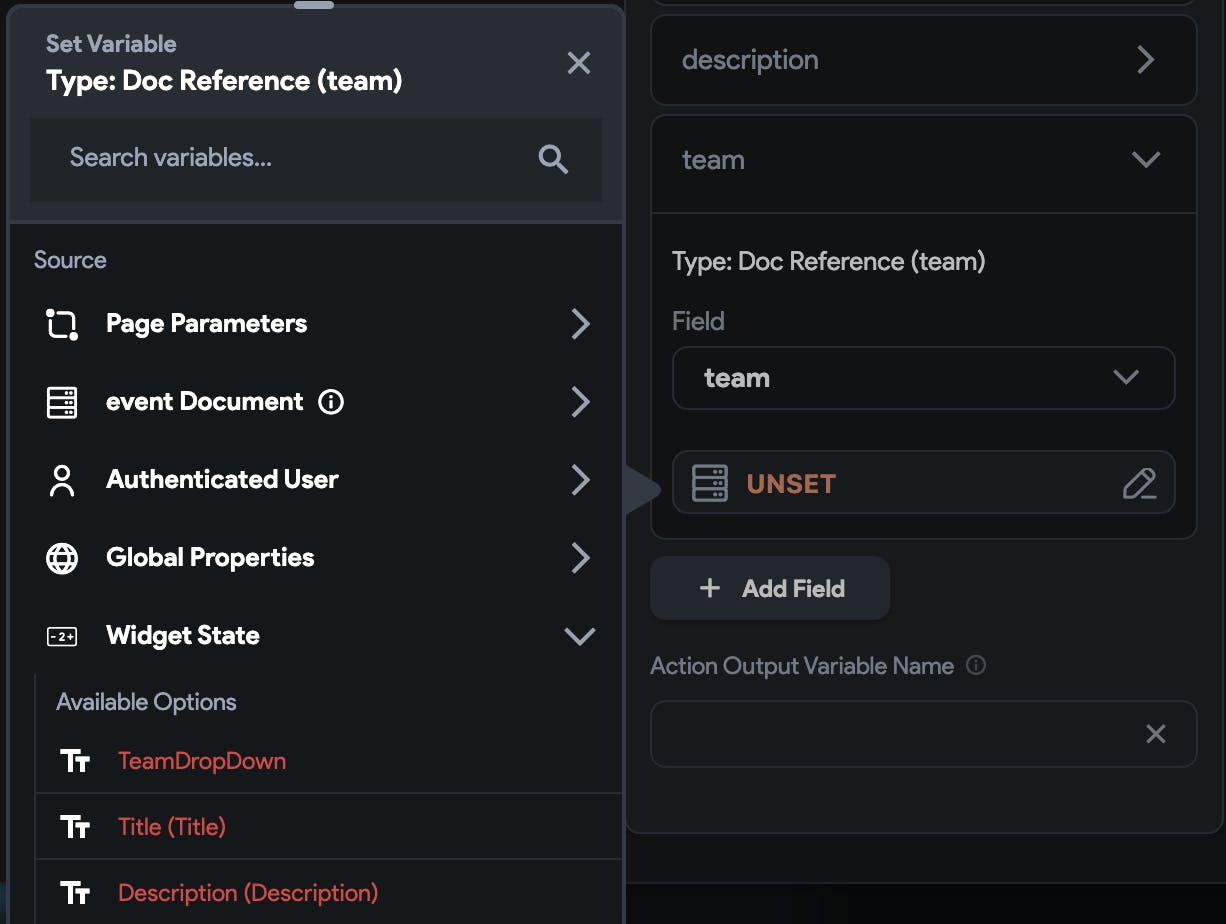Click the Page Parameters icon
Image resolution: width=1226 pixels, height=924 pixels.
62,324
